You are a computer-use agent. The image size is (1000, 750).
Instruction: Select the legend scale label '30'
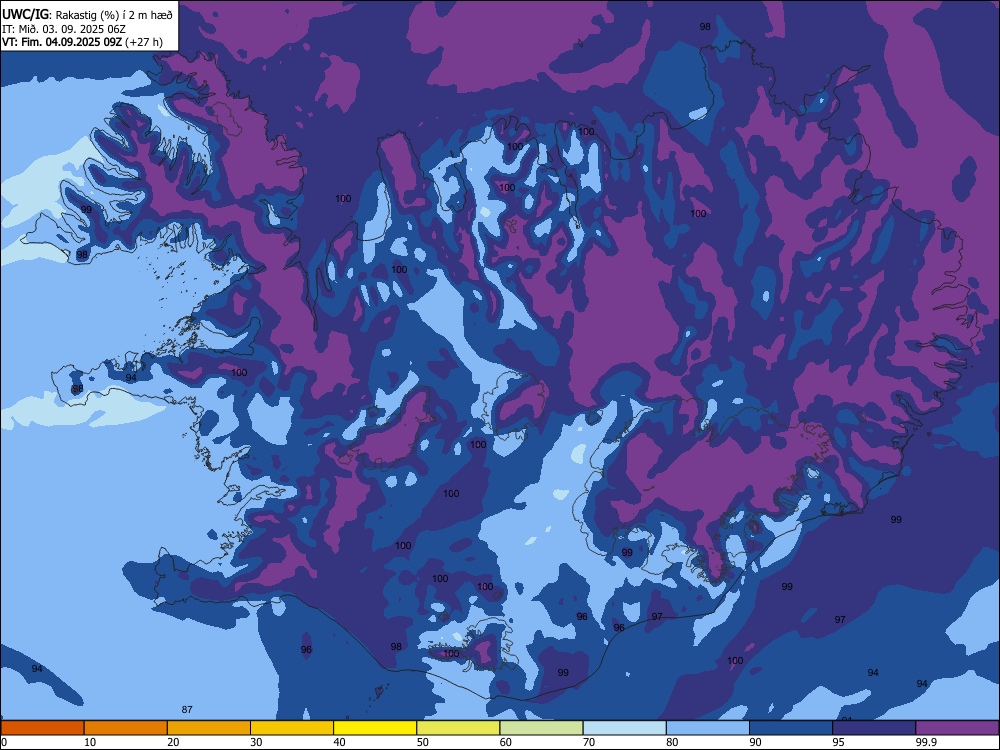(x=256, y=742)
